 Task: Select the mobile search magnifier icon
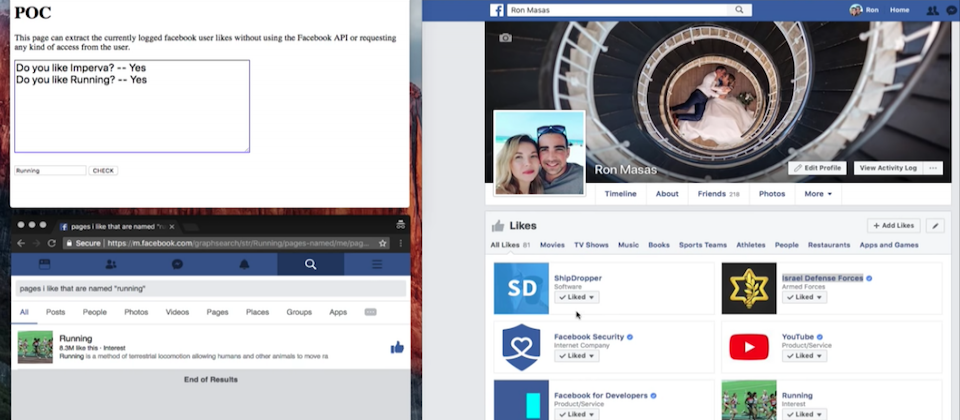pos(310,264)
